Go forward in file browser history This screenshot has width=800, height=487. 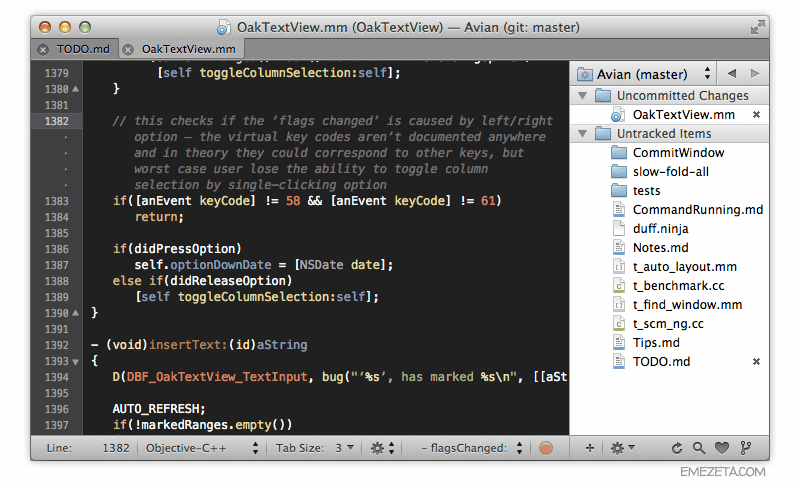pyautogui.click(x=755, y=74)
